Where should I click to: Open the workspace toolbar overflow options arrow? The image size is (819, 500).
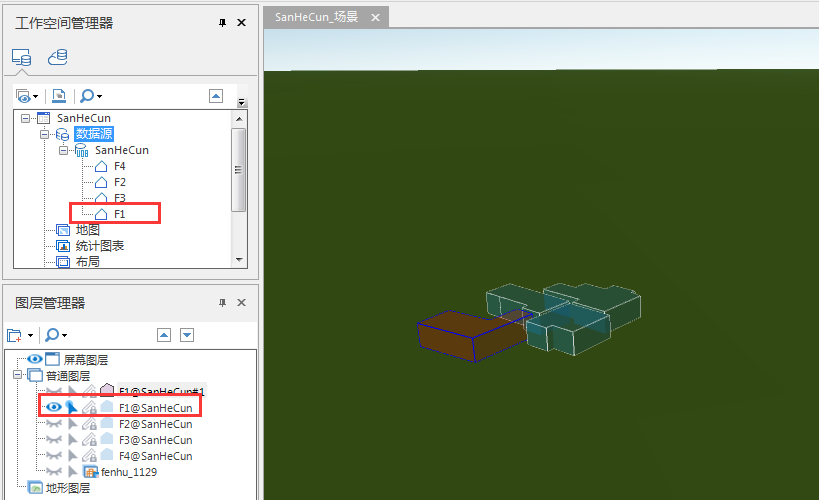tap(241, 102)
